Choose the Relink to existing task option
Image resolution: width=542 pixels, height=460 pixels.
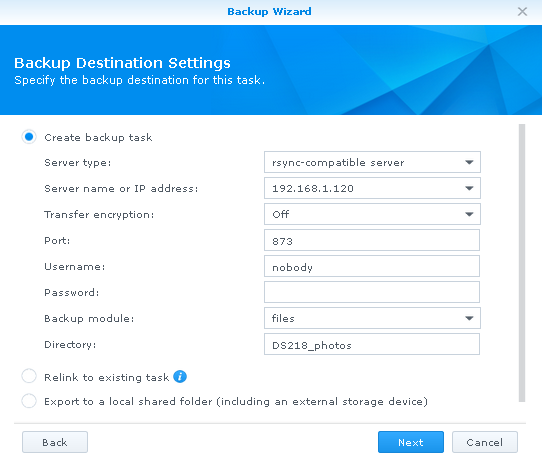29,376
